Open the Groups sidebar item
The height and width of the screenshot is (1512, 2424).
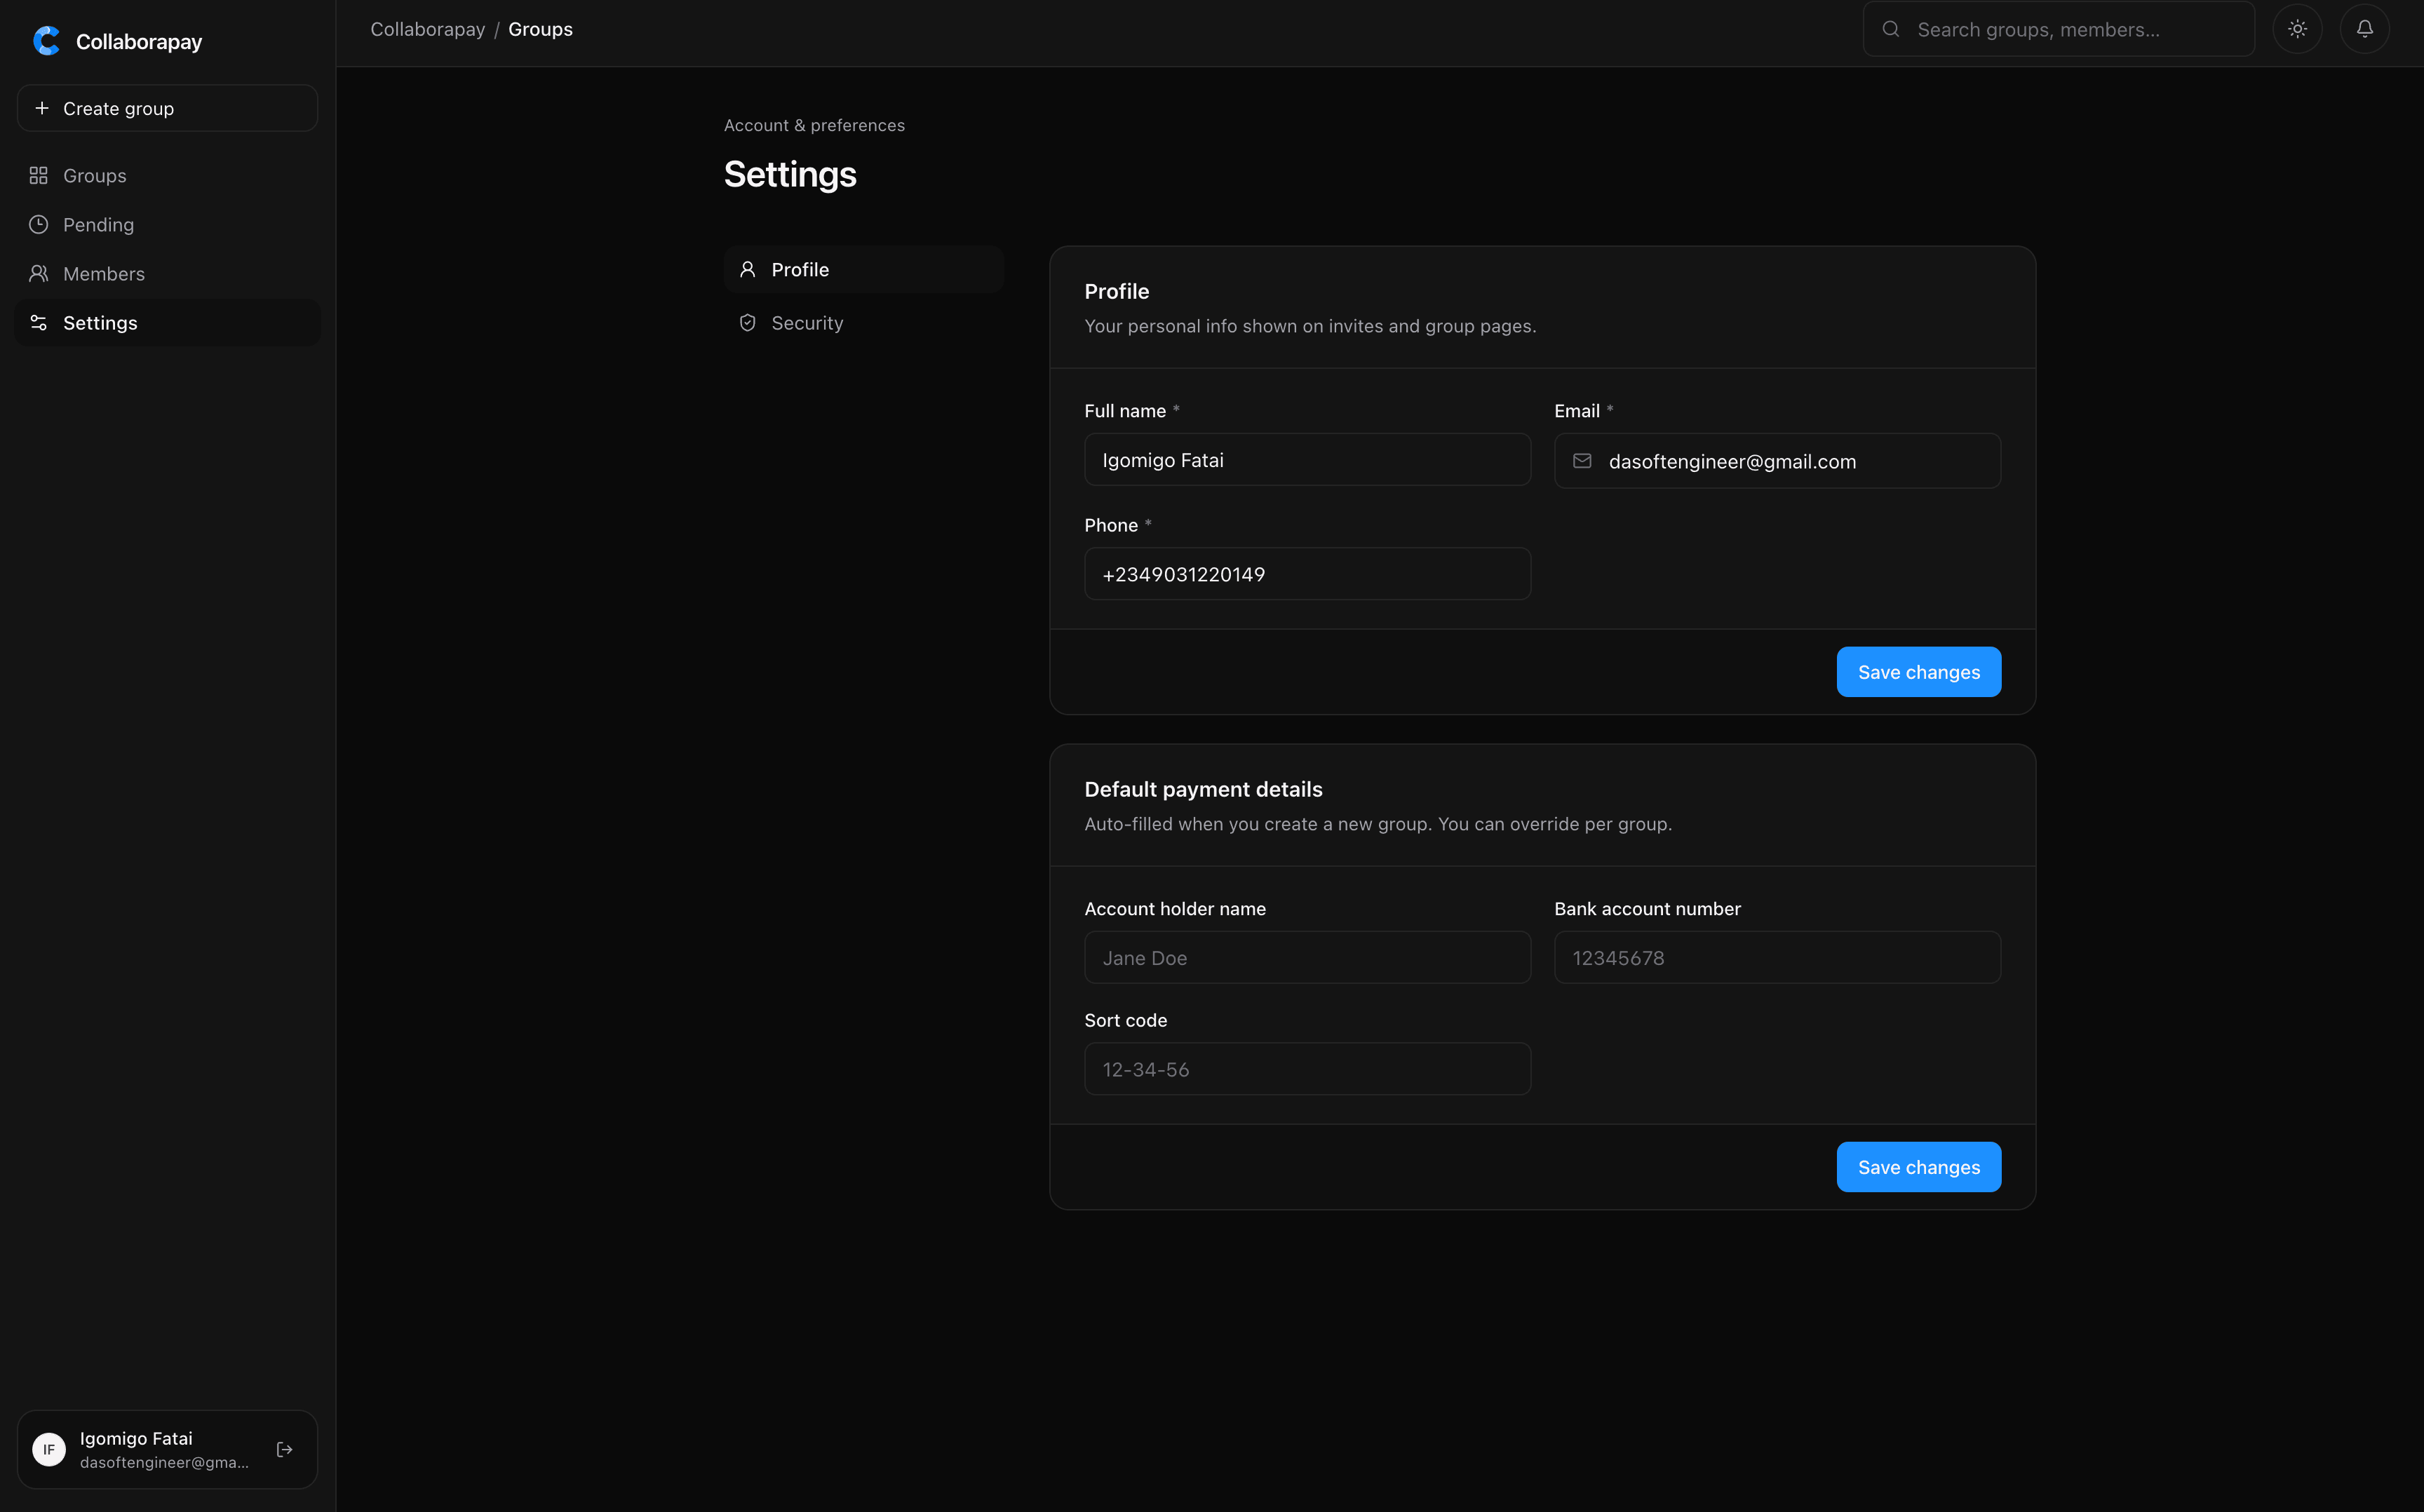168,176
